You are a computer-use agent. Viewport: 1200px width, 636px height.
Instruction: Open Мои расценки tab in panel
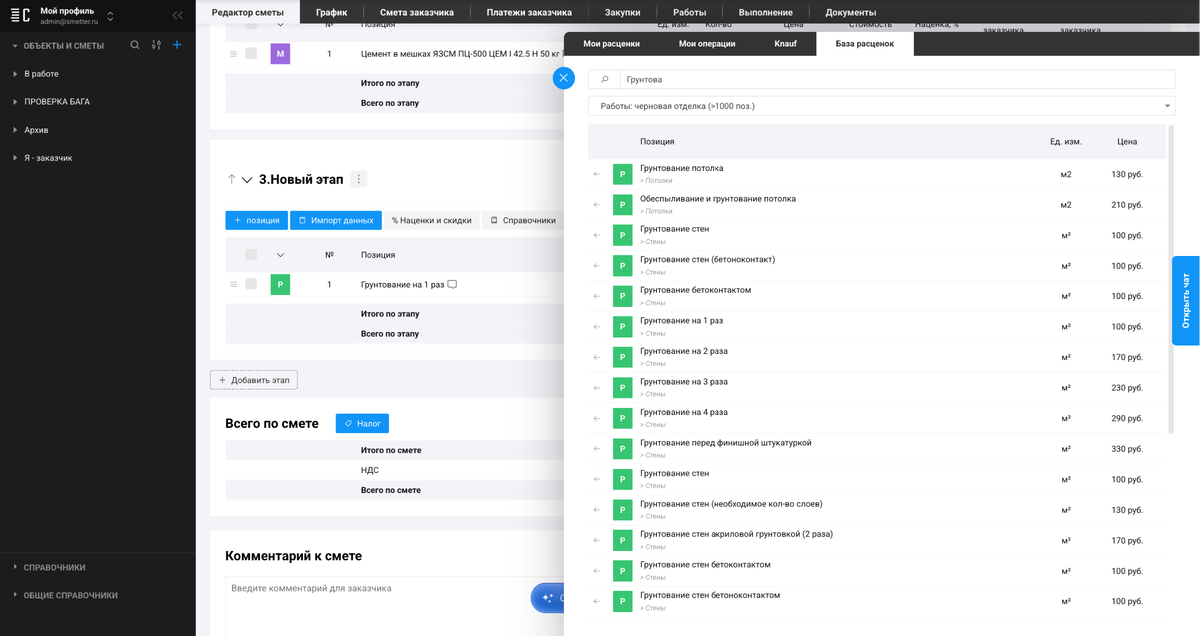(612, 44)
